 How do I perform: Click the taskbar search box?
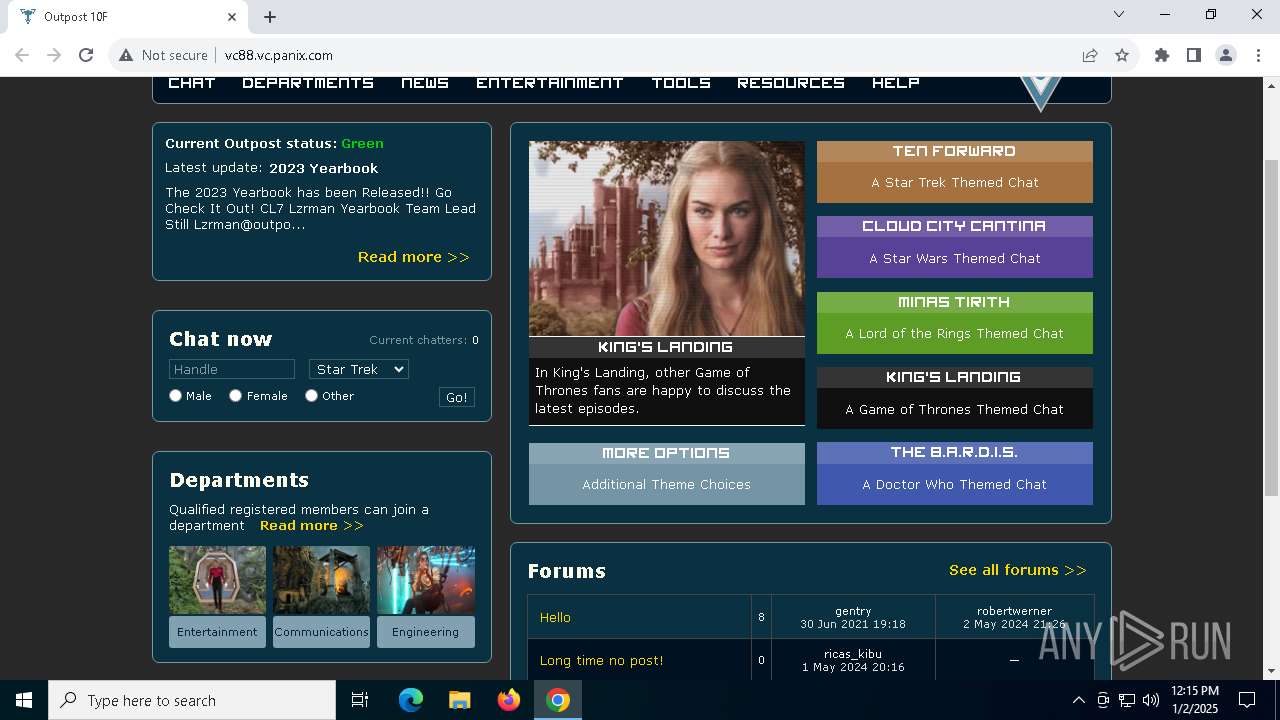coord(192,700)
